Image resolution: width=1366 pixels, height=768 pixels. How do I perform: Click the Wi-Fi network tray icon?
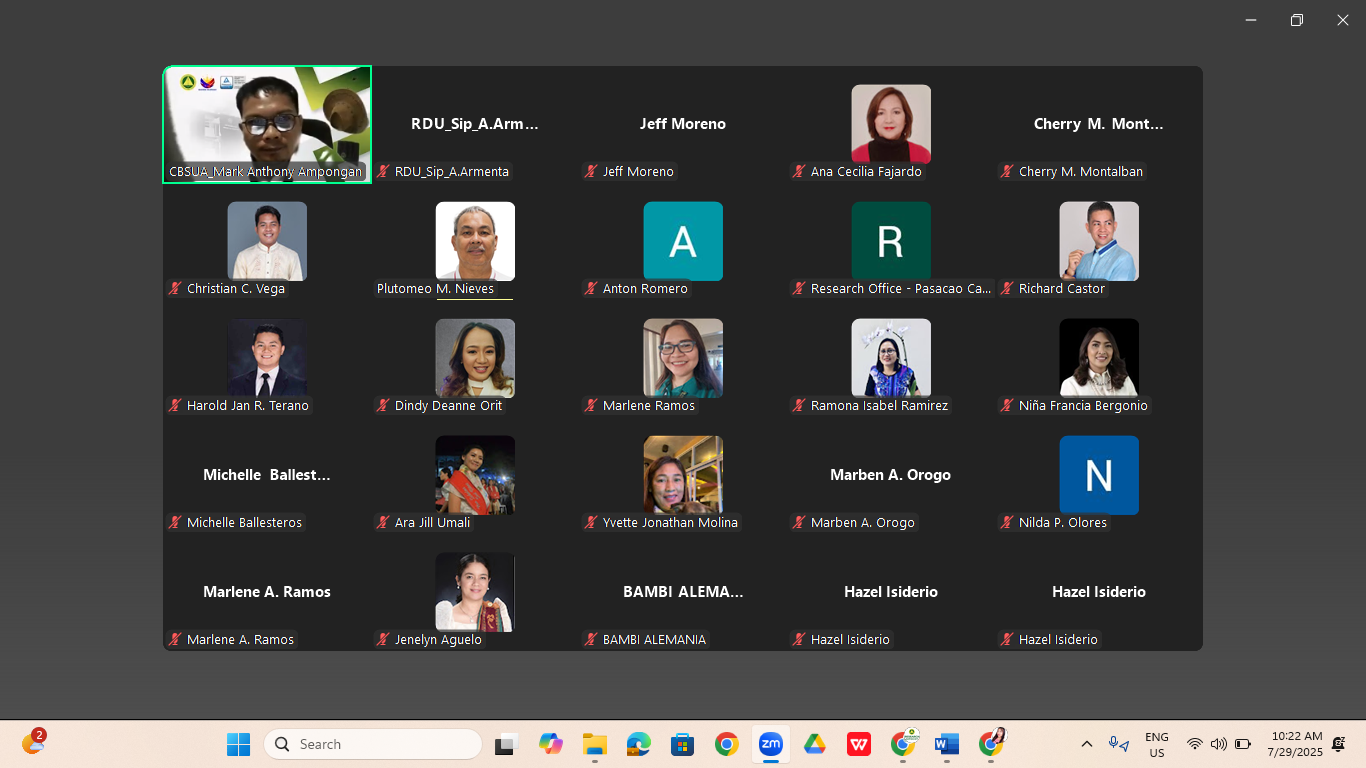(1194, 744)
